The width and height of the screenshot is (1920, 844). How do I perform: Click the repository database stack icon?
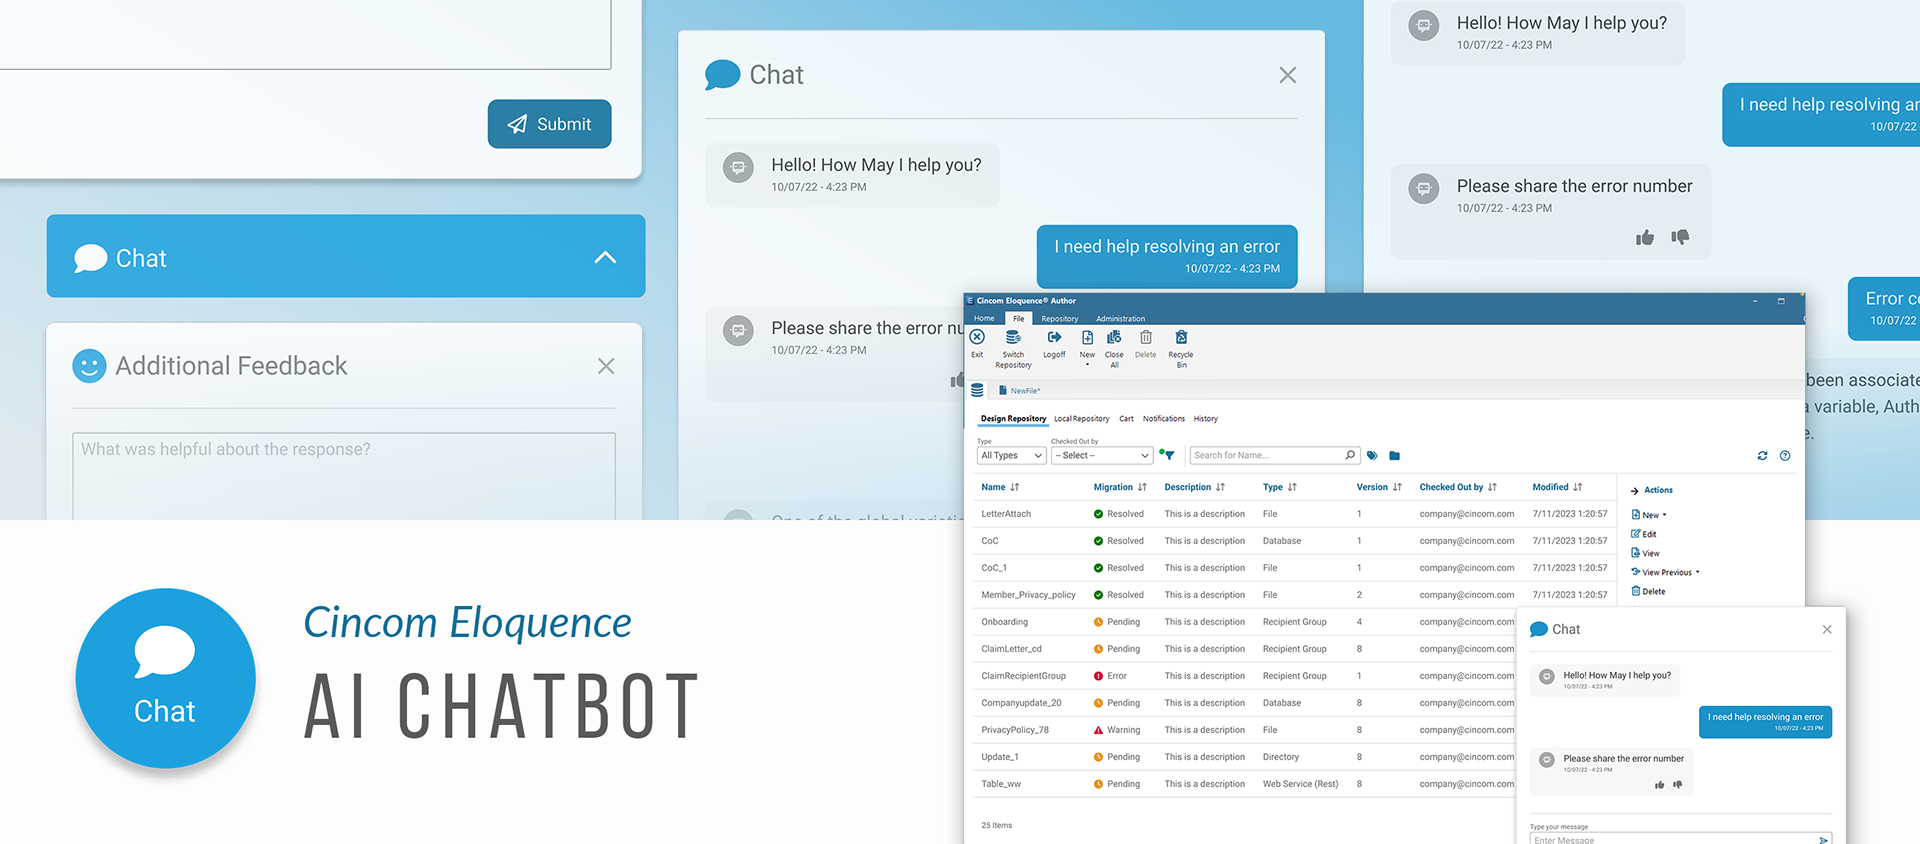pos(977,390)
